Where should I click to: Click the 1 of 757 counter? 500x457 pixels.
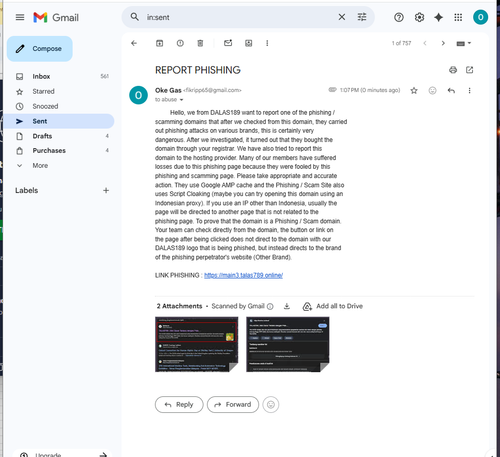(401, 43)
